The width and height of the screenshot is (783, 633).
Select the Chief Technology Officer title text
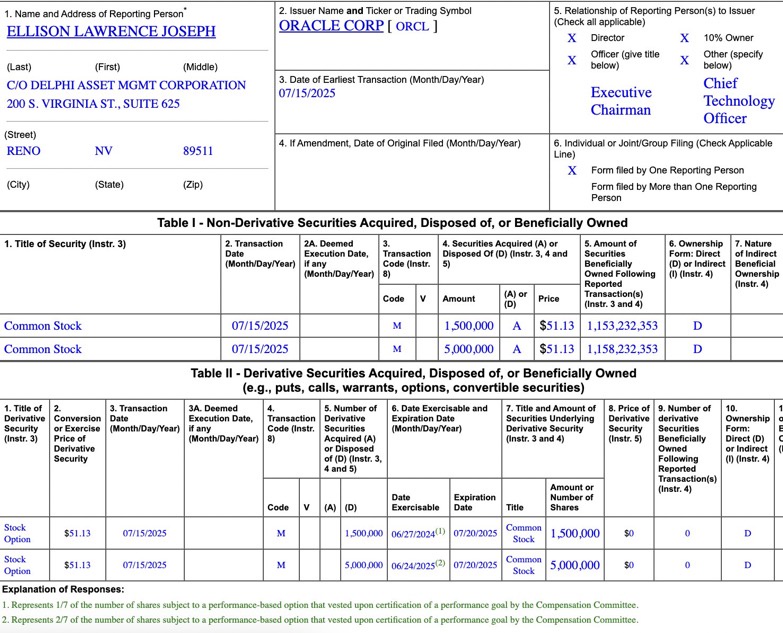[x=739, y=101]
